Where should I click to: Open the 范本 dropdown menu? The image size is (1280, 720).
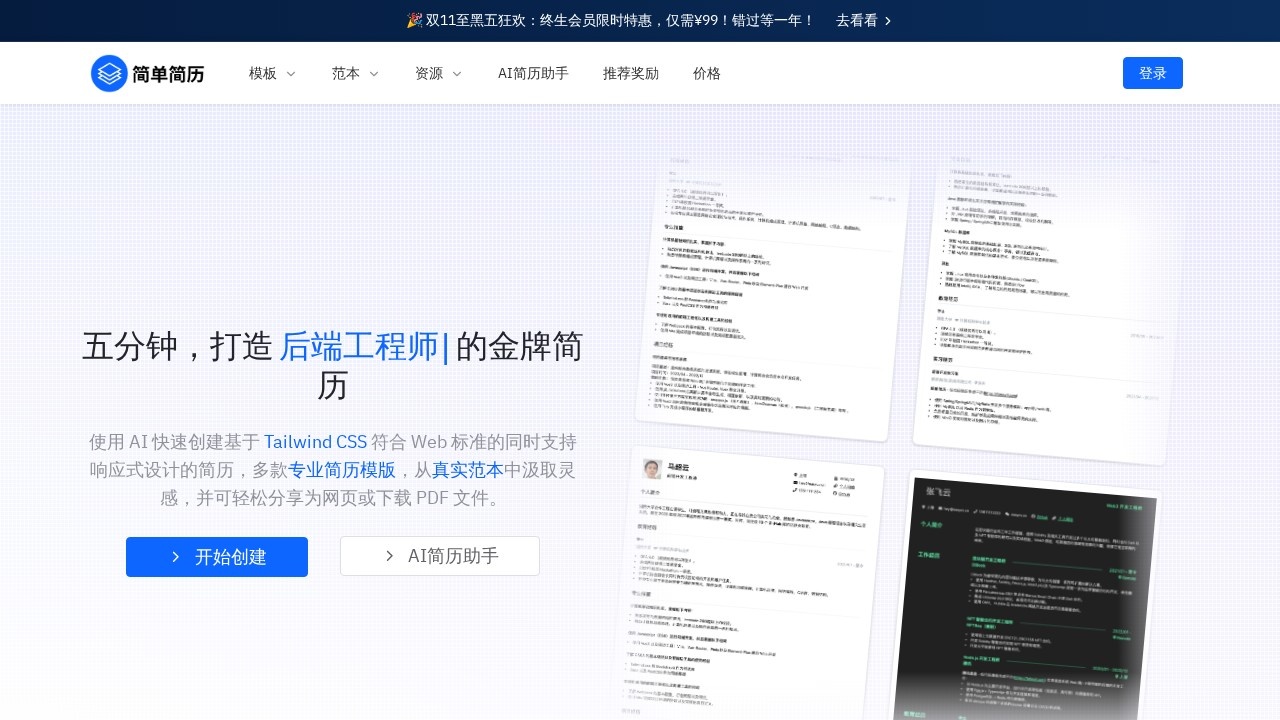[x=355, y=73]
